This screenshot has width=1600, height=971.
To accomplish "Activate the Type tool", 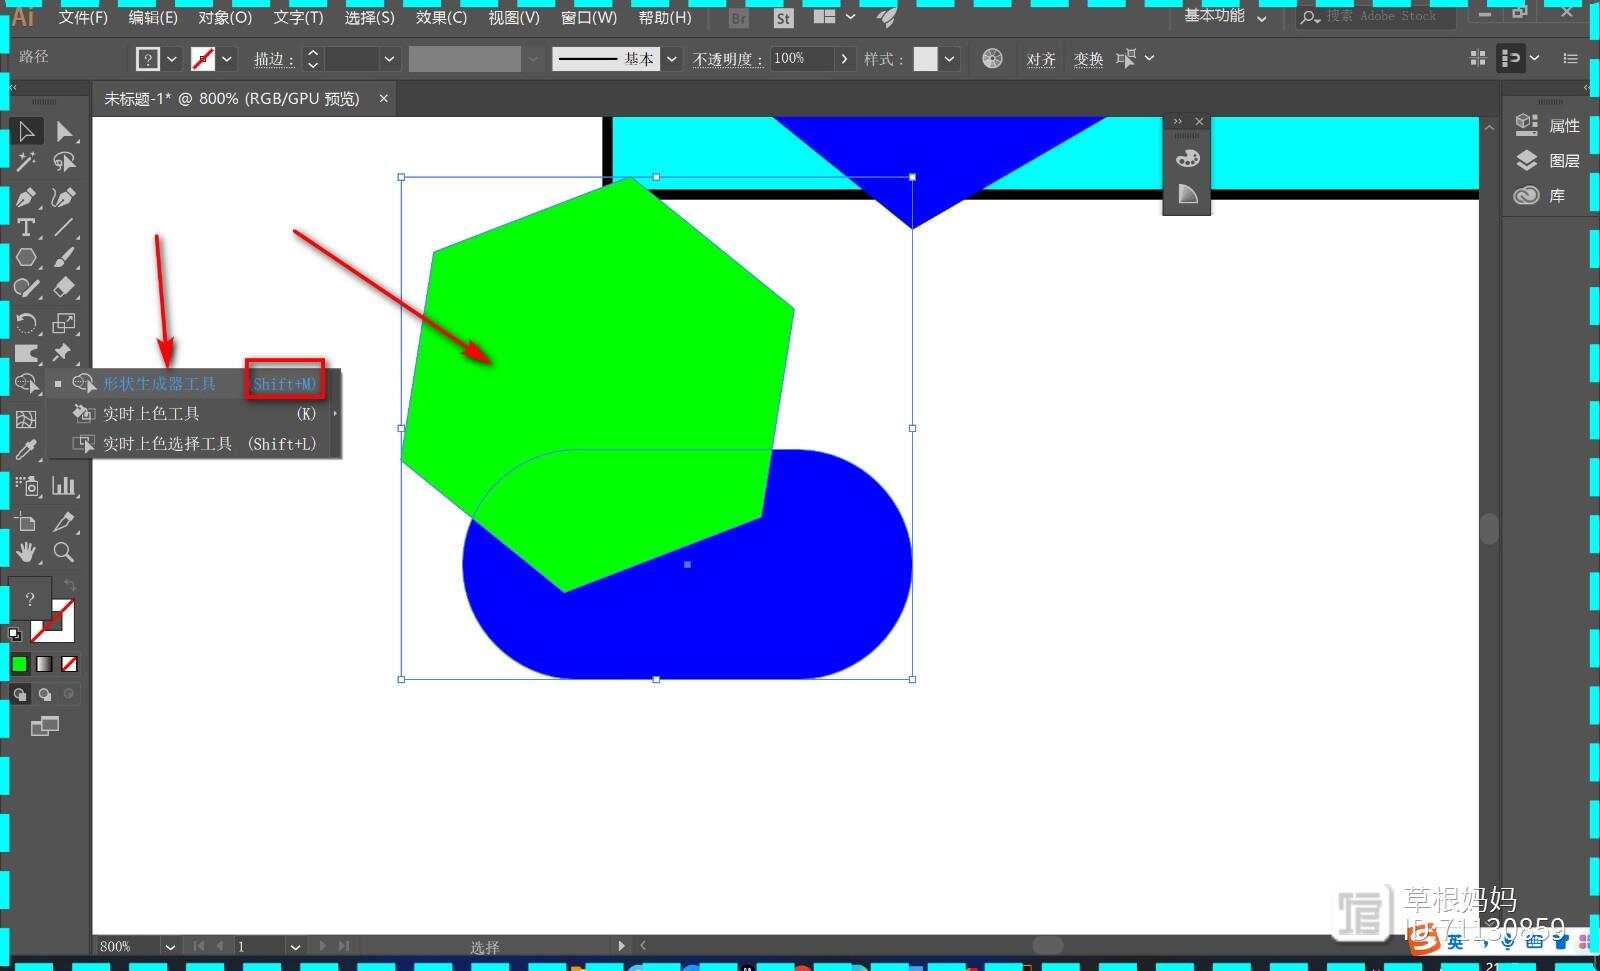I will tap(26, 227).
